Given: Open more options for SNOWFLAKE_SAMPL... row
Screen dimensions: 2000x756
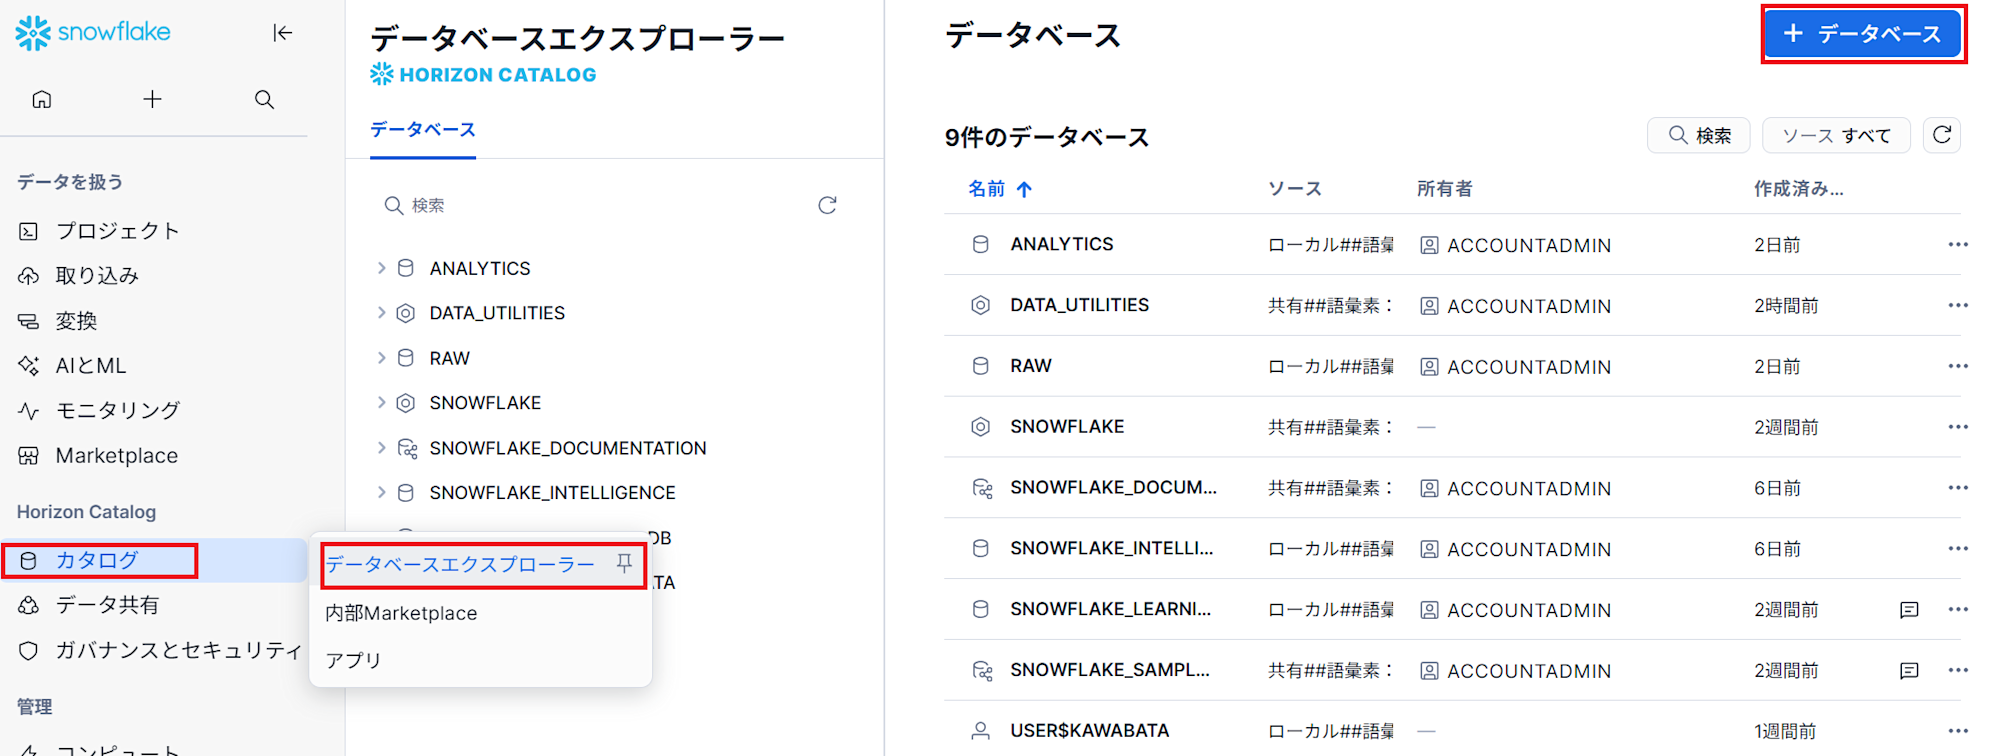Looking at the screenshot, I should coord(1958,670).
